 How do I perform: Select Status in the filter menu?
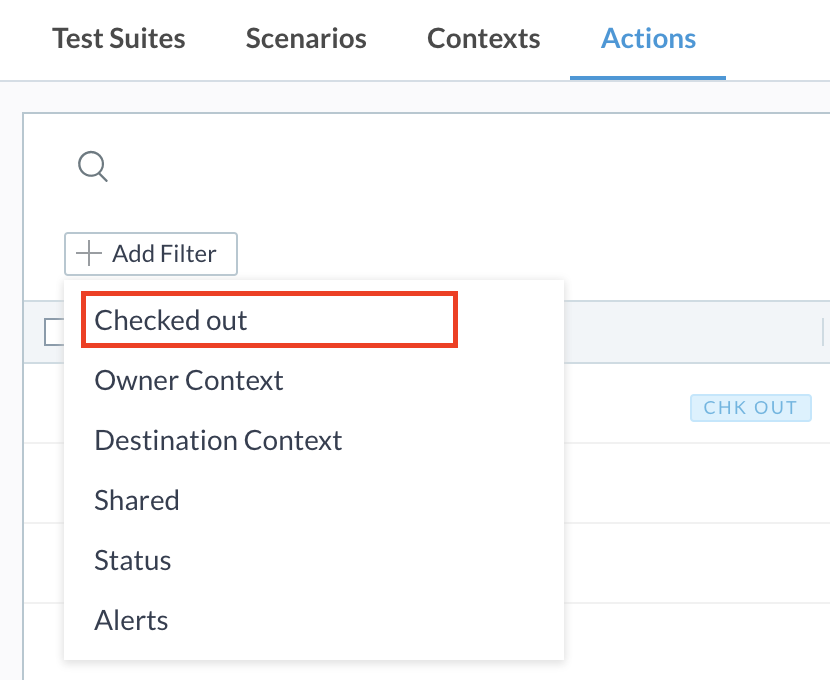pyautogui.click(x=132, y=560)
